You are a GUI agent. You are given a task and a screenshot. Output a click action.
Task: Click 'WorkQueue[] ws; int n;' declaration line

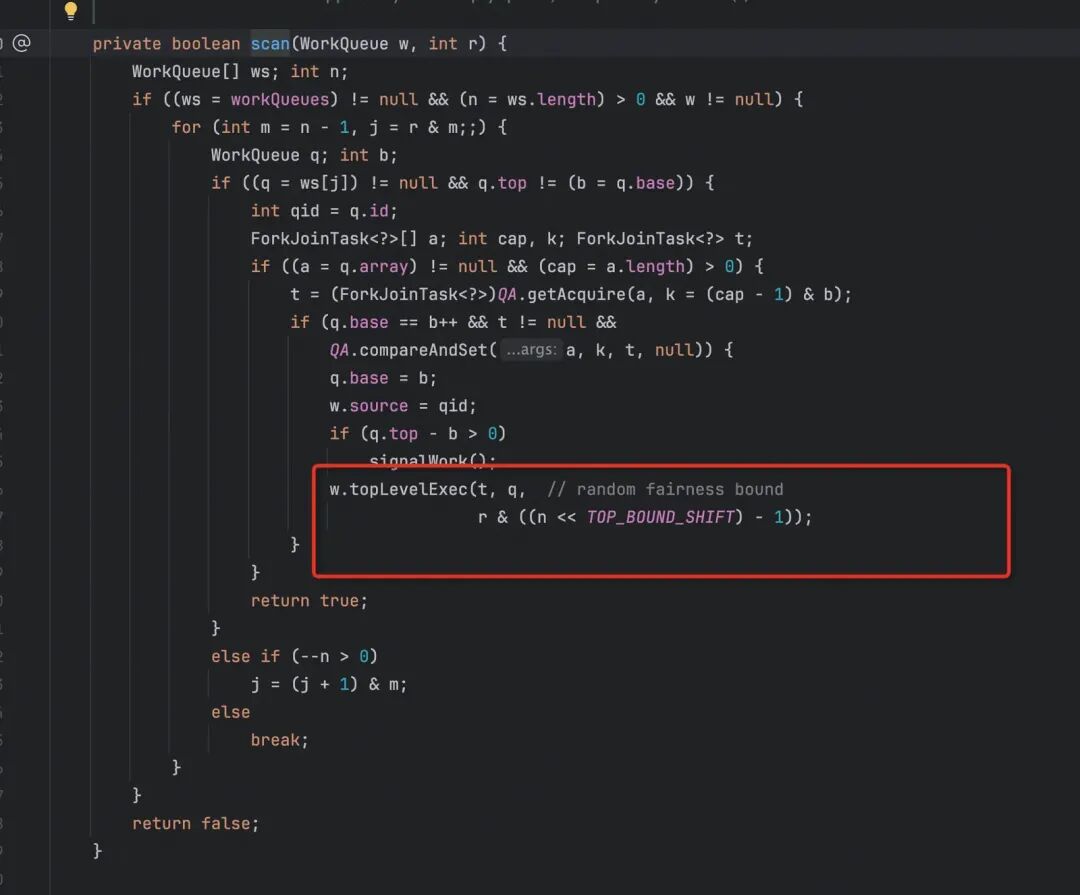(x=240, y=72)
